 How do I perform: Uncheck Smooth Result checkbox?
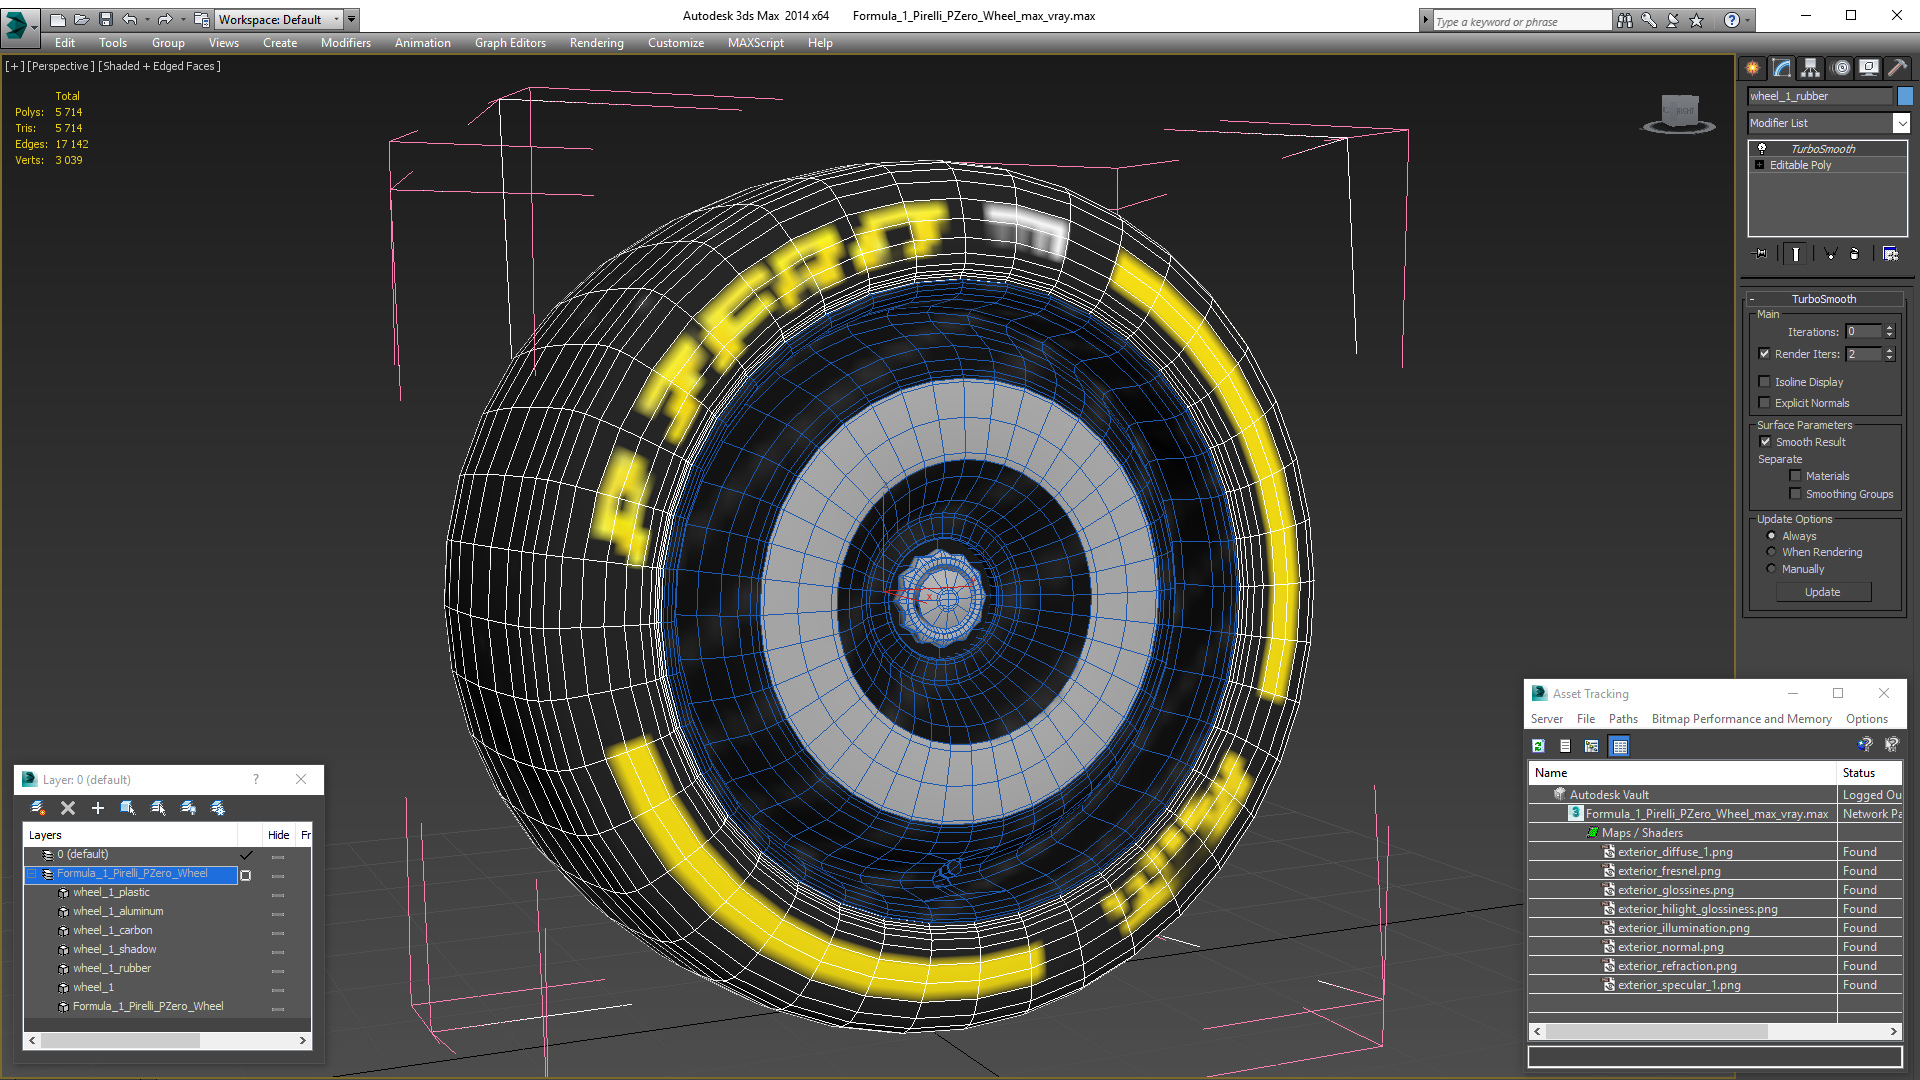(x=1765, y=442)
